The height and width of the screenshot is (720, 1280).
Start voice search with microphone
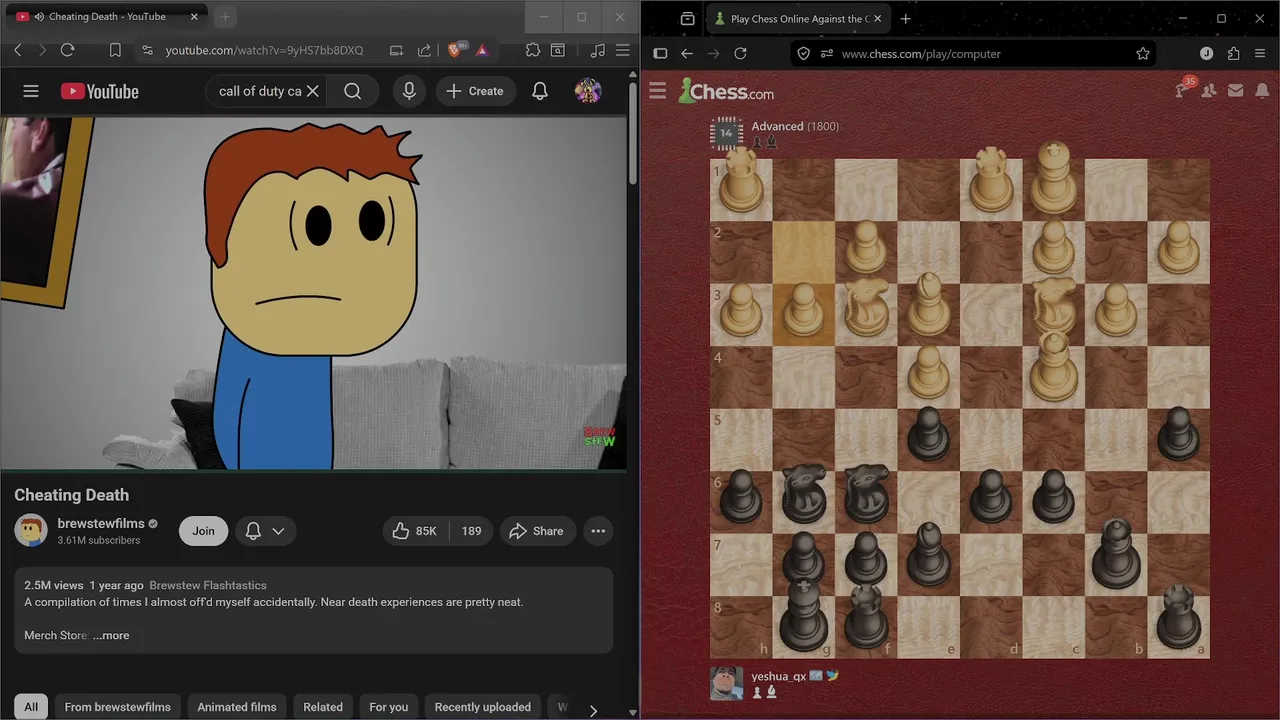tap(409, 91)
